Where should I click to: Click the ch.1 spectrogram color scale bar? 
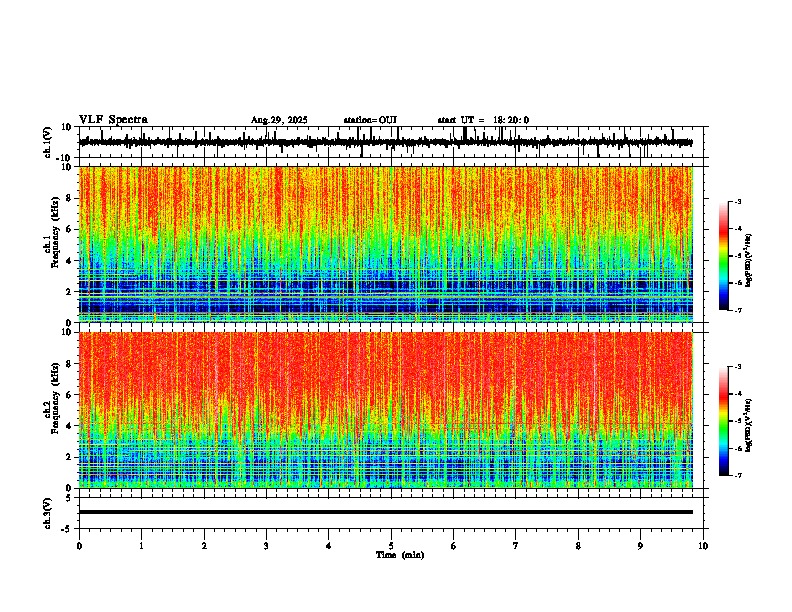(x=724, y=256)
